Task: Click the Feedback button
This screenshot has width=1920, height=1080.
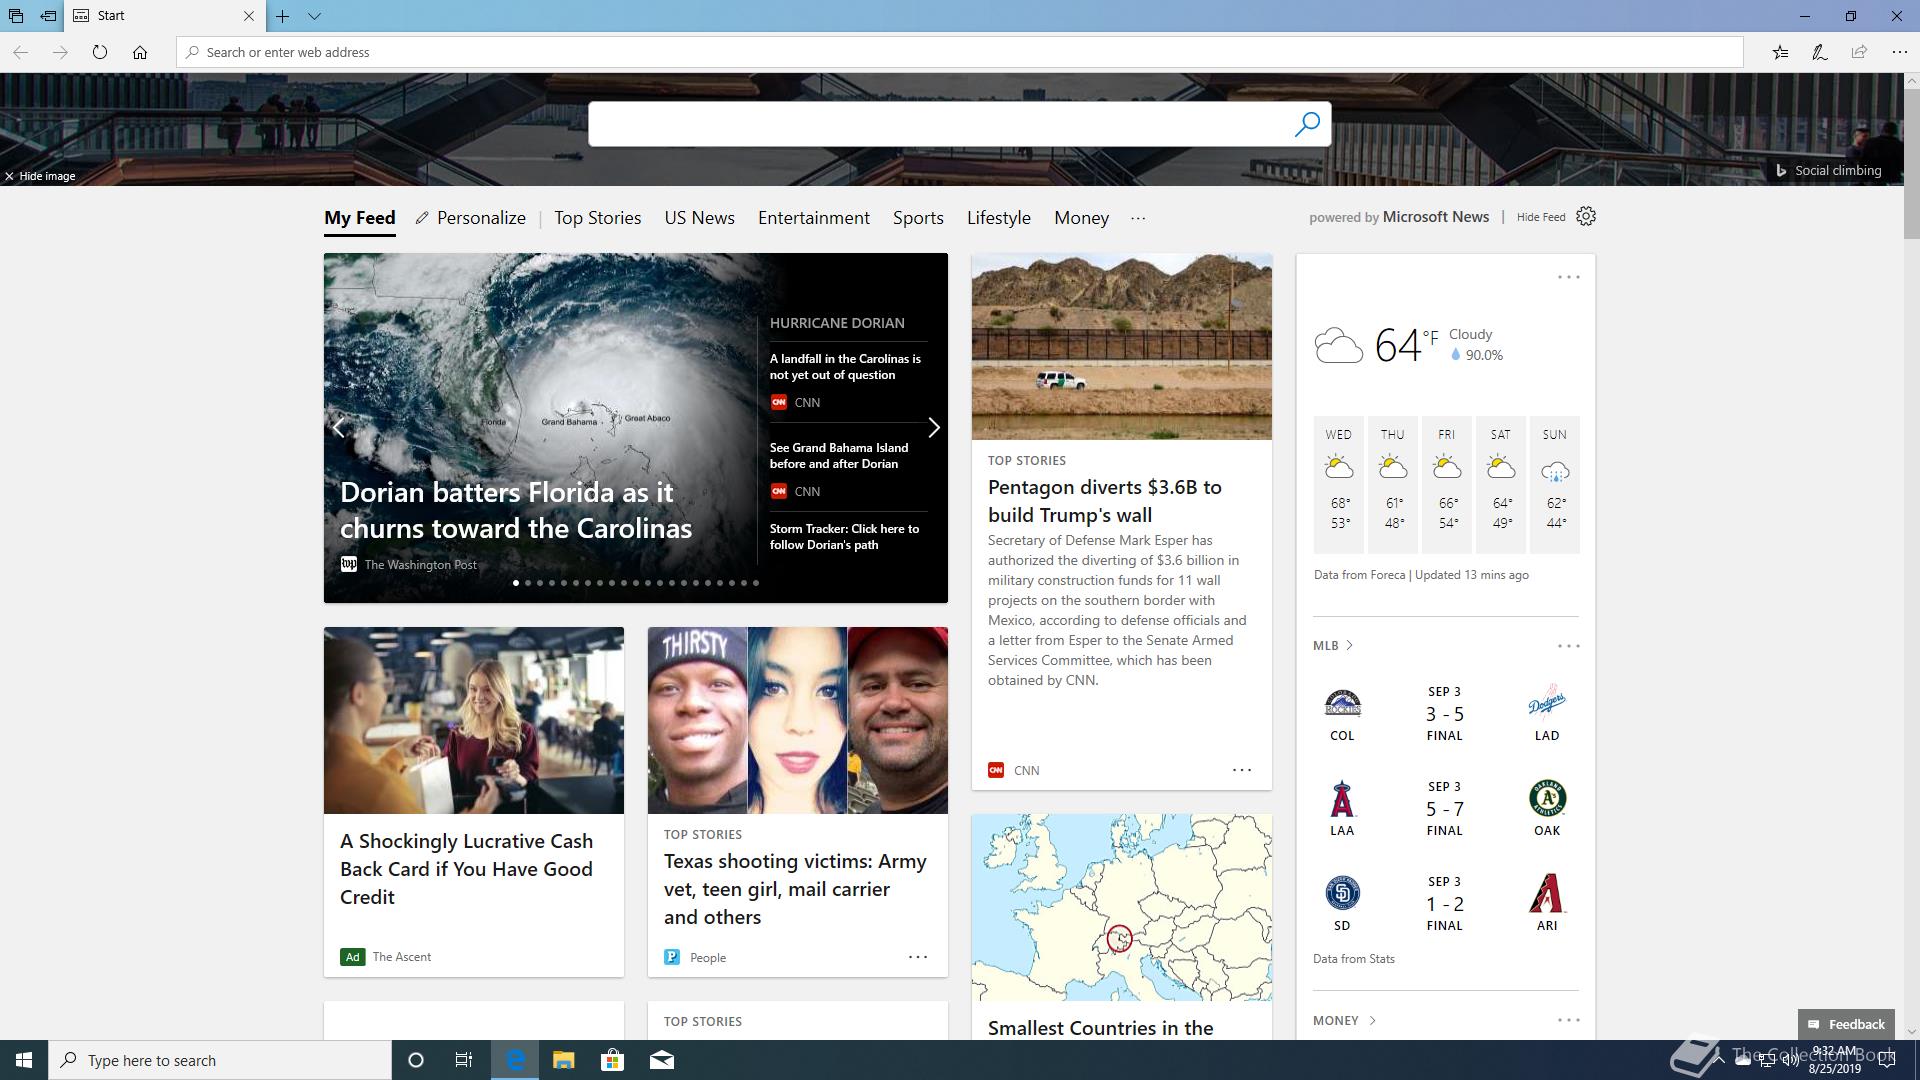Action: click(1846, 1024)
